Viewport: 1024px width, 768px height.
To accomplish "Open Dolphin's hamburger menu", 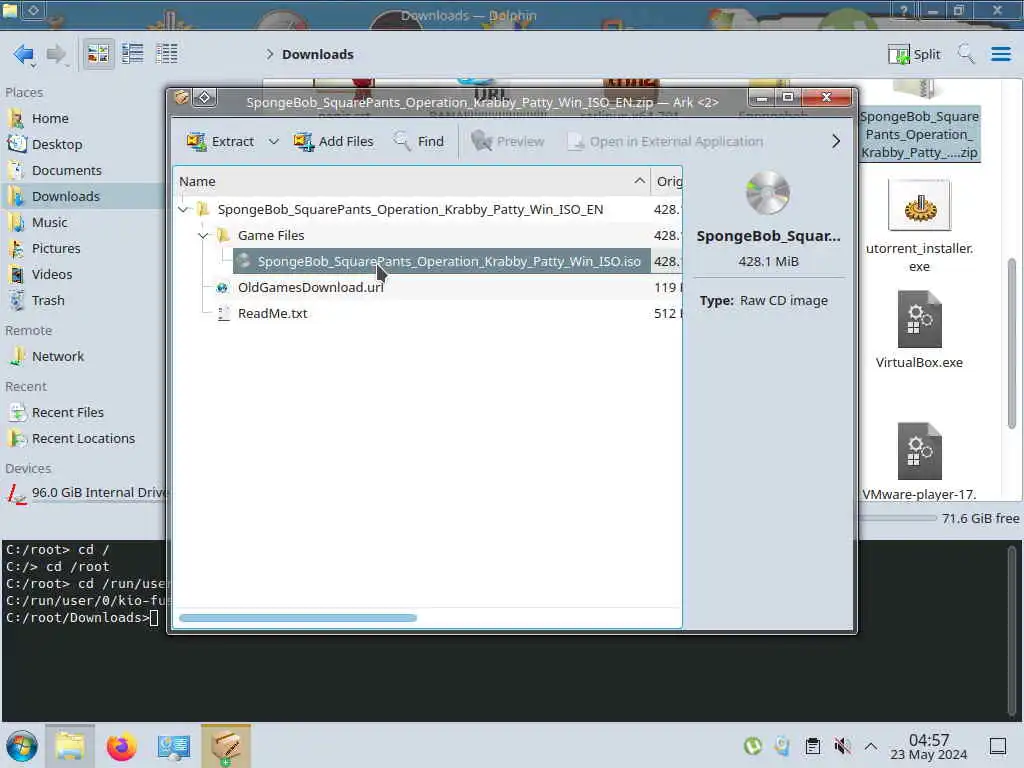I will click(1000, 54).
